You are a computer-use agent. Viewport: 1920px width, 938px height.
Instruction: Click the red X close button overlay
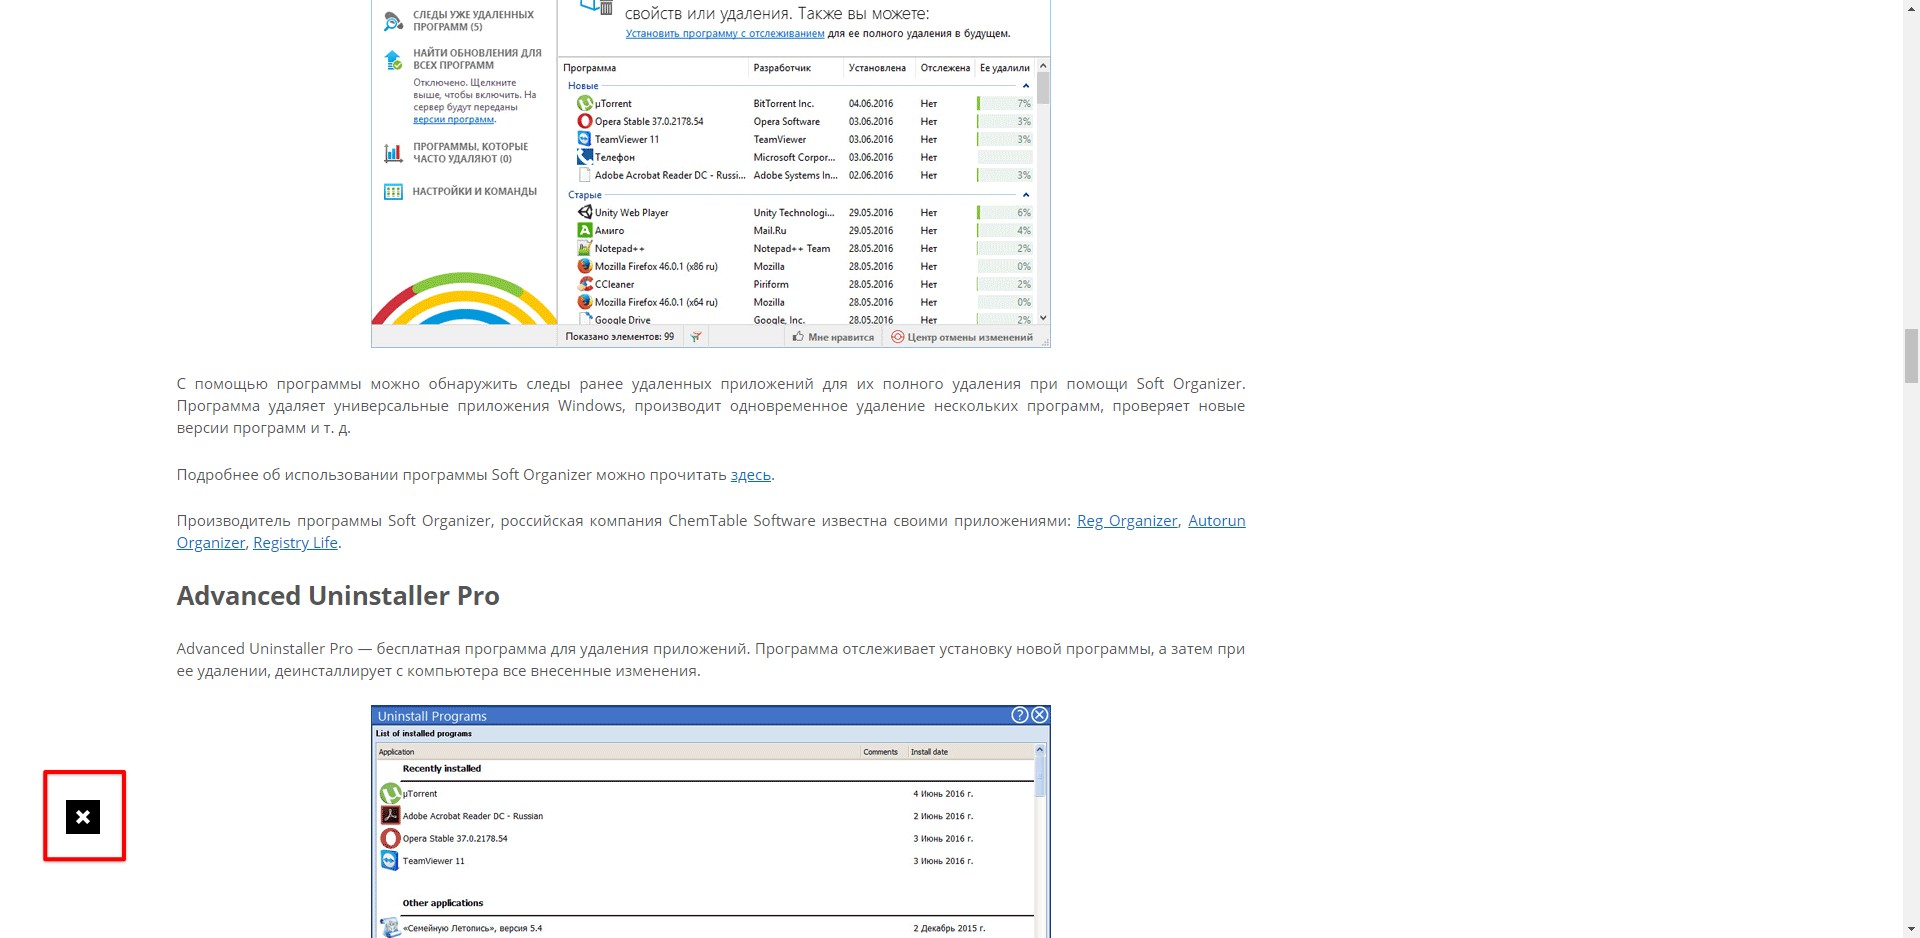point(84,817)
